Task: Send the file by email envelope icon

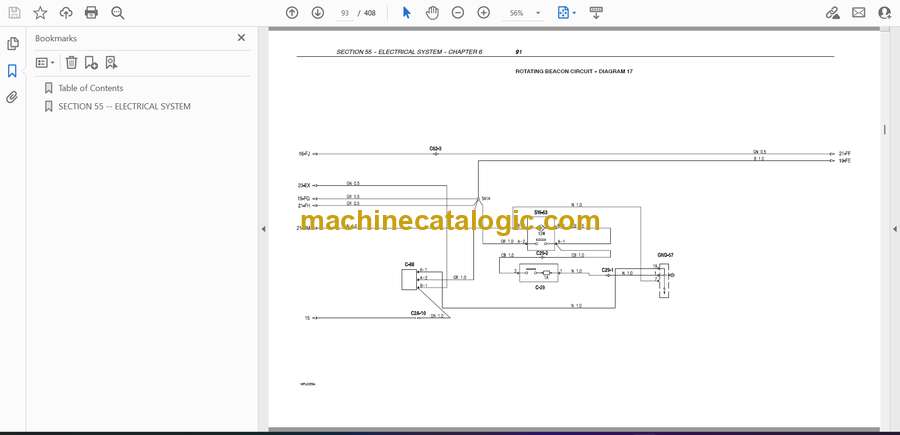Action: [x=859, y=13]
